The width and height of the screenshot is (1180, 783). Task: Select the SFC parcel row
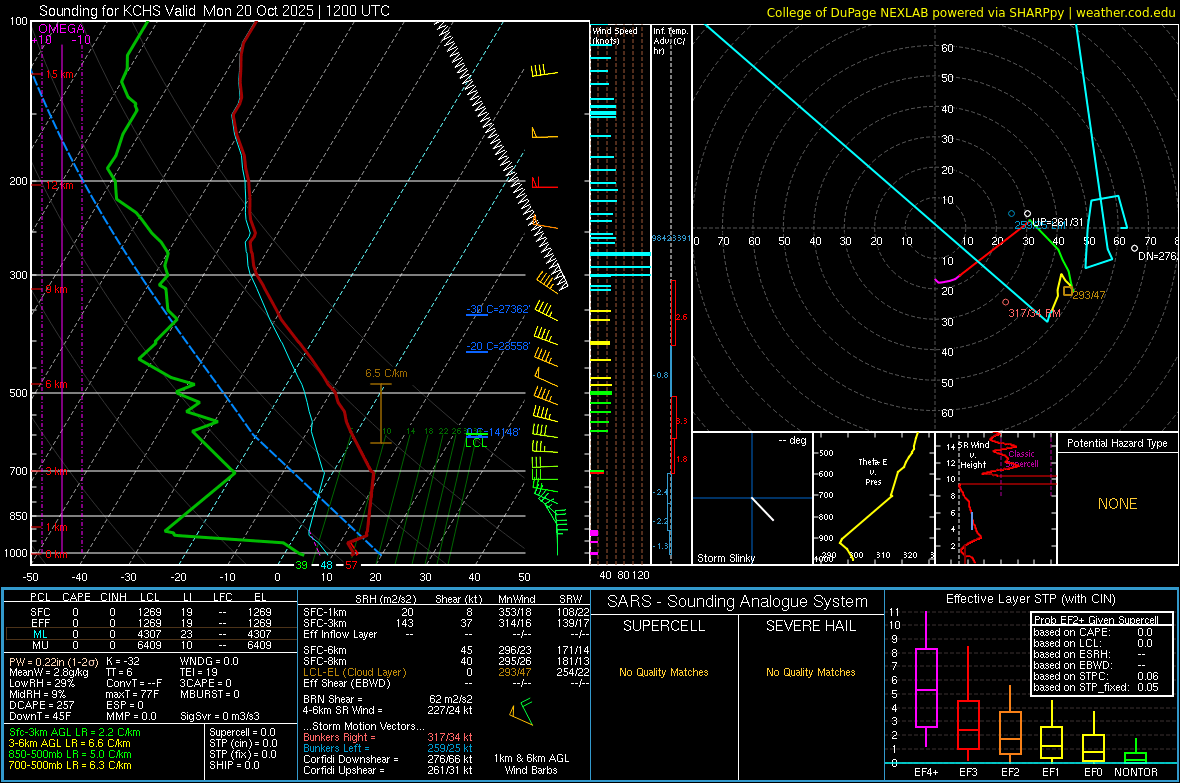(151, 612)
